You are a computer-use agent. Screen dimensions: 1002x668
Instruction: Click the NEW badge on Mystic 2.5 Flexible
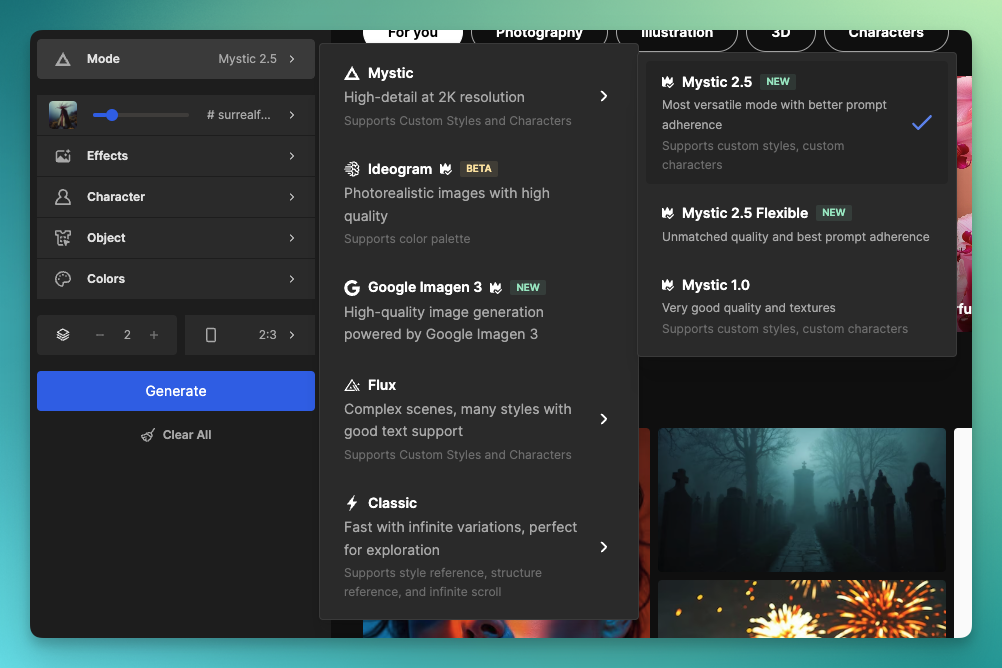coord(833,213)
